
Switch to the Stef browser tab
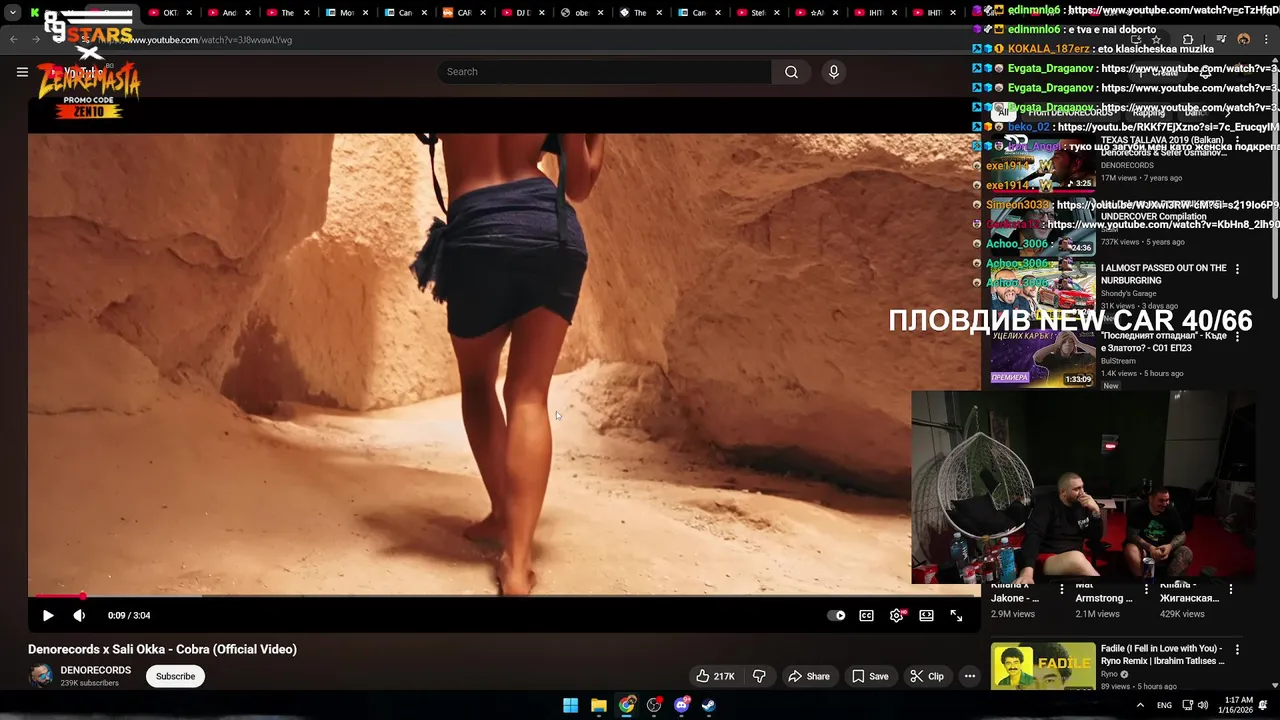[757, 13]
